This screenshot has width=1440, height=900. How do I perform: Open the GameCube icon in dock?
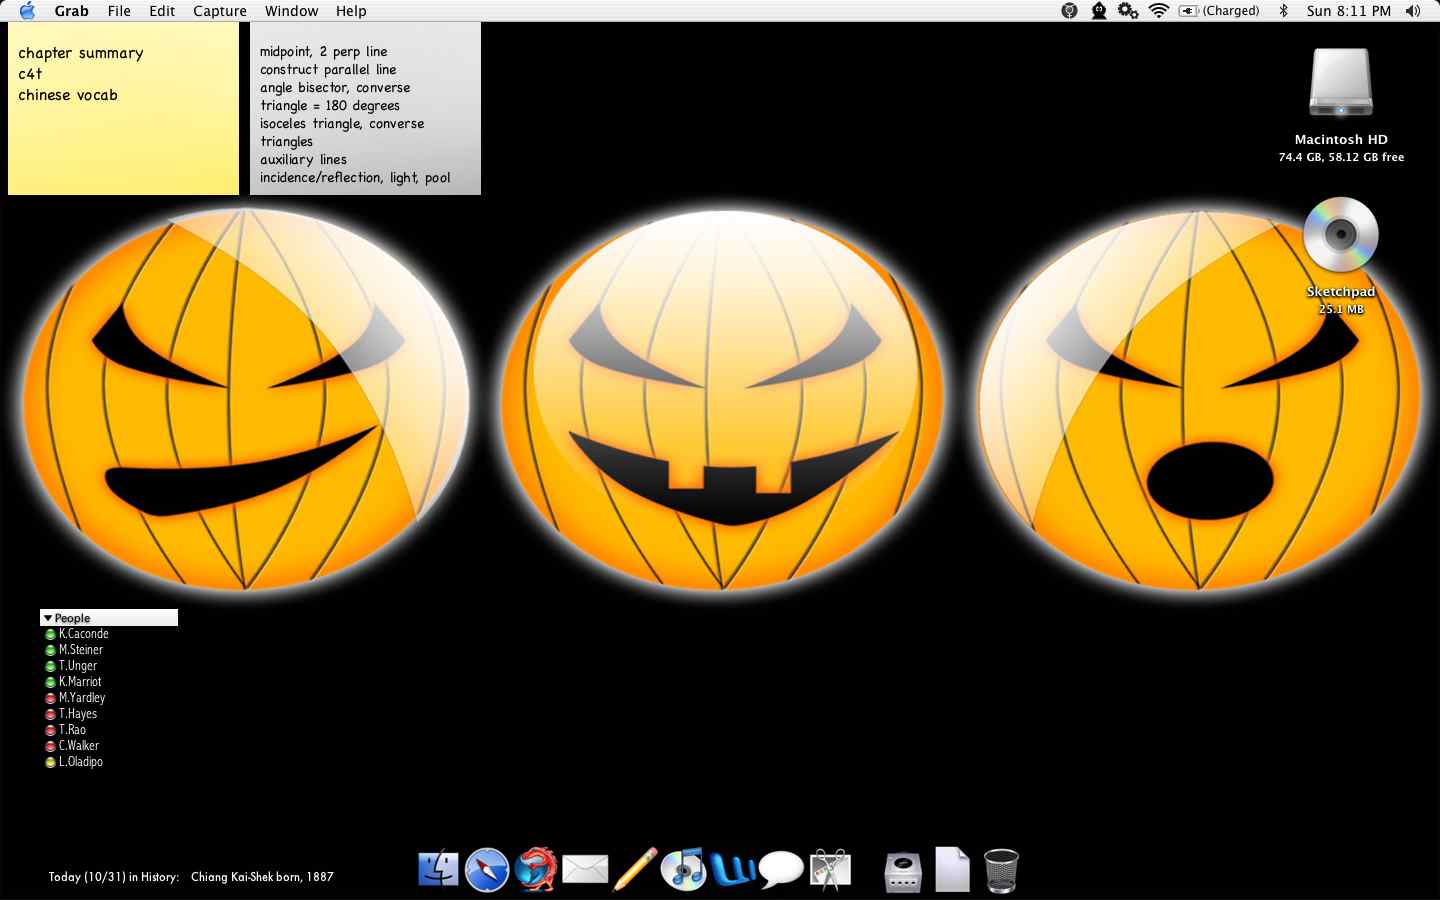point(903,872)
